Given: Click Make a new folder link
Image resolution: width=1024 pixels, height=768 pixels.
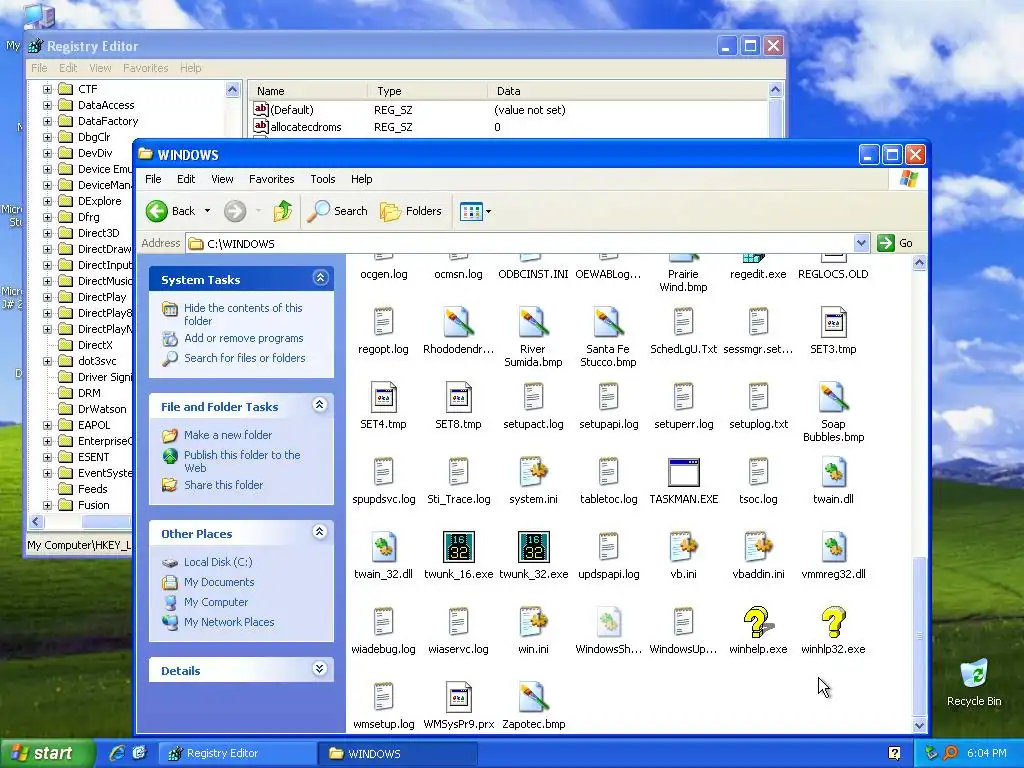Looking at the screenshot, I should (x=228, y=435).
